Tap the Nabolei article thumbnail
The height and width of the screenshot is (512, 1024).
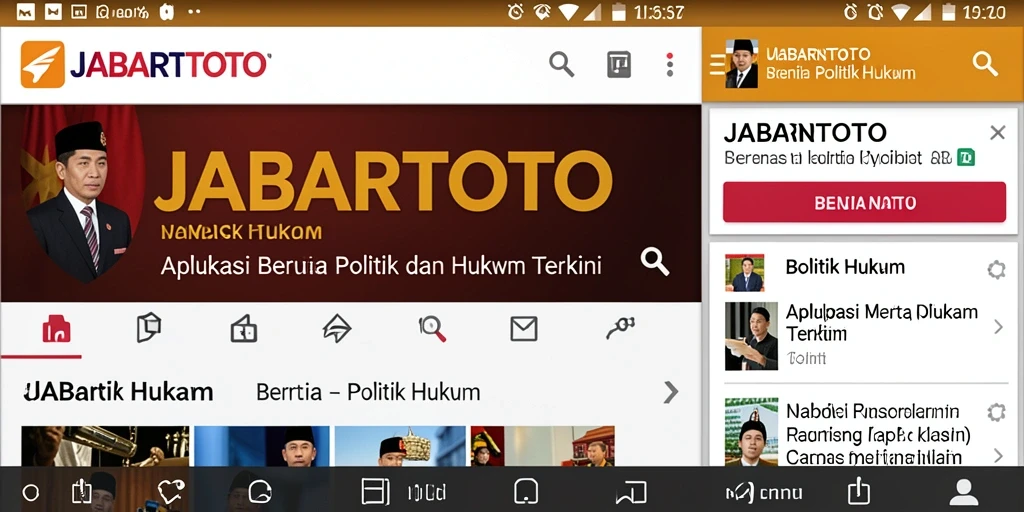click(x=751, y=432)
